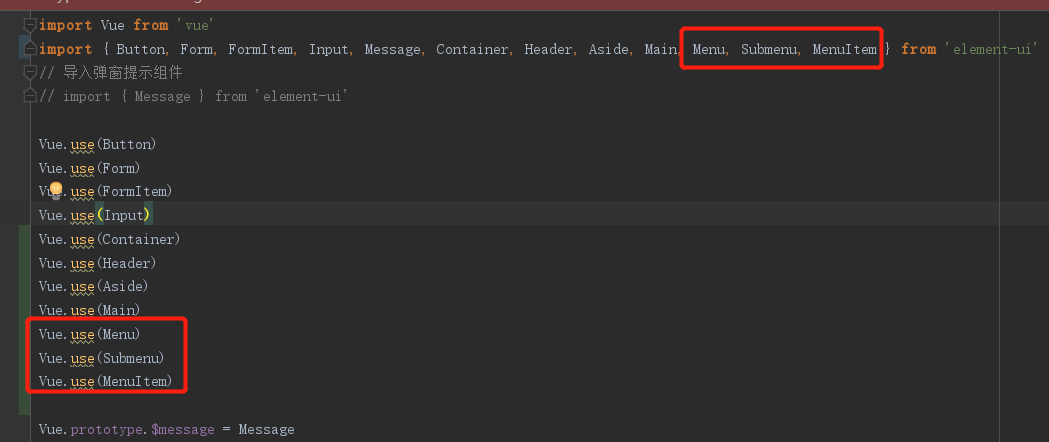Place cursor on Submenu in the import list
This screenshot has height=442, width=1049.
coord(769,49)
